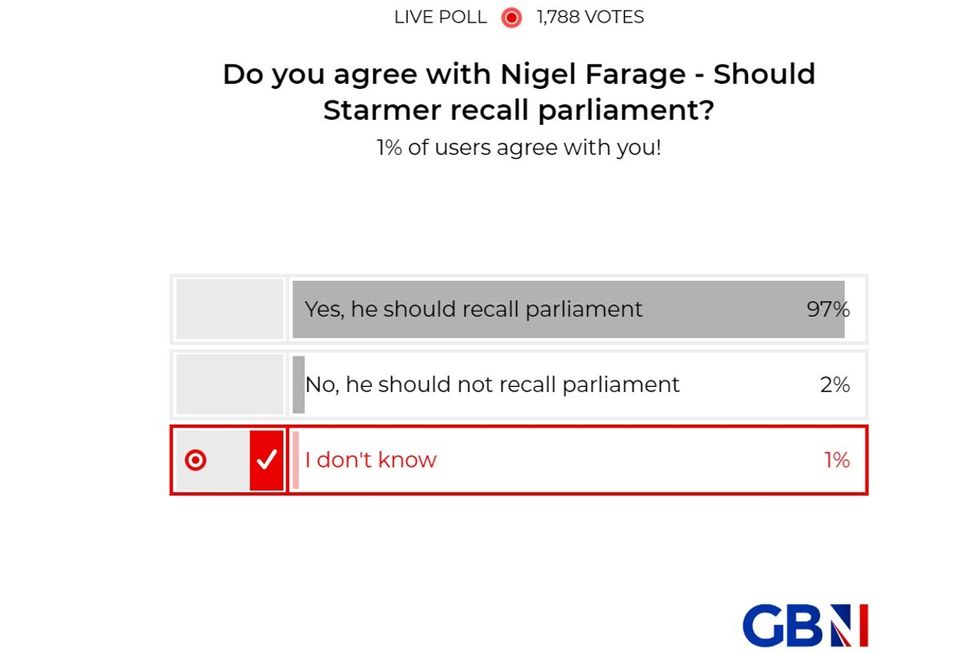Click the red LIVE POLL dot icon

point(511,16)
